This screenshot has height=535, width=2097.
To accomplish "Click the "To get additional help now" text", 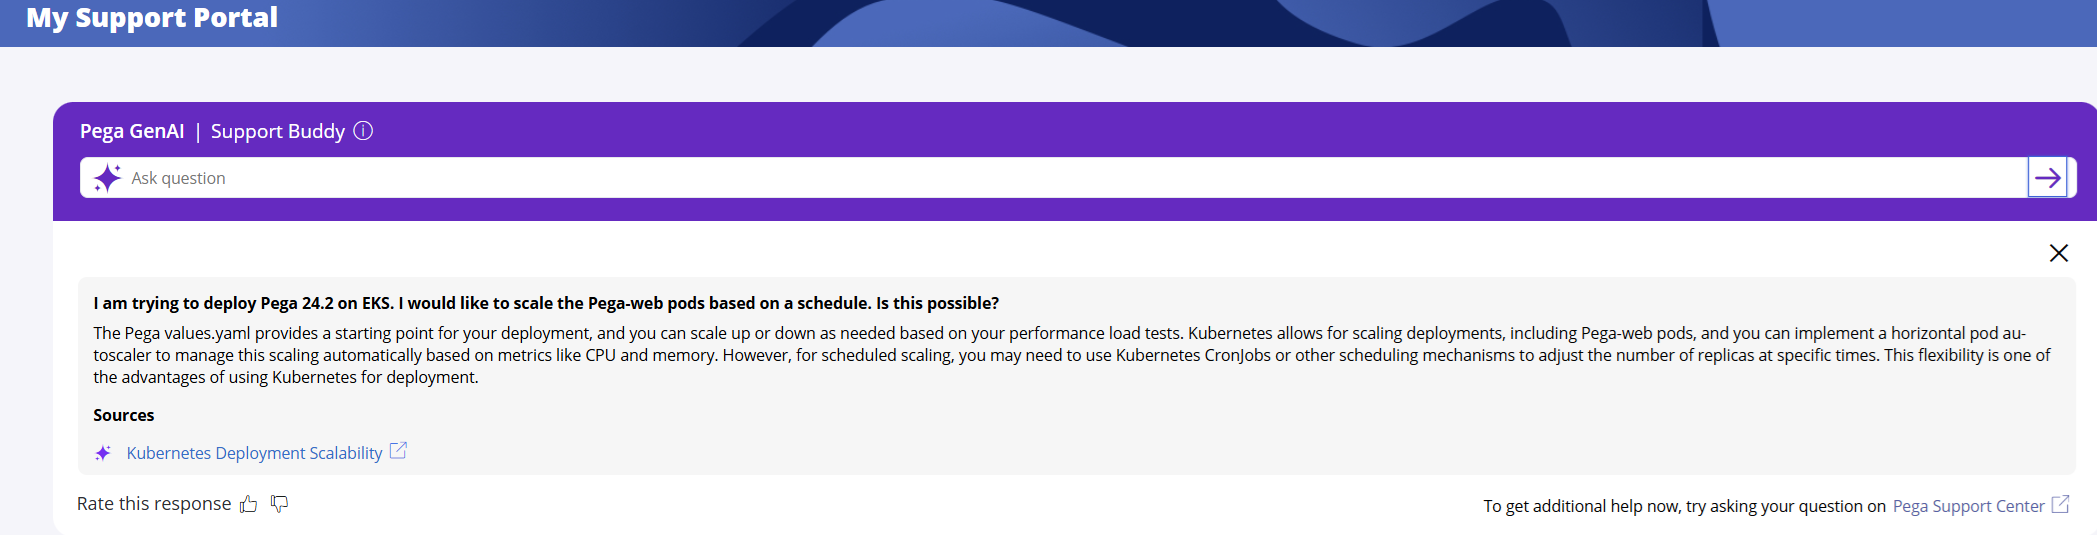I will 1684,506.
